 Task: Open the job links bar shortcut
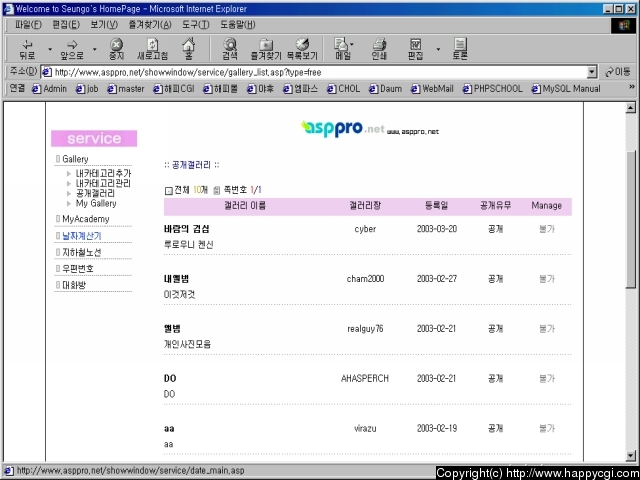(x=87, y=89)
